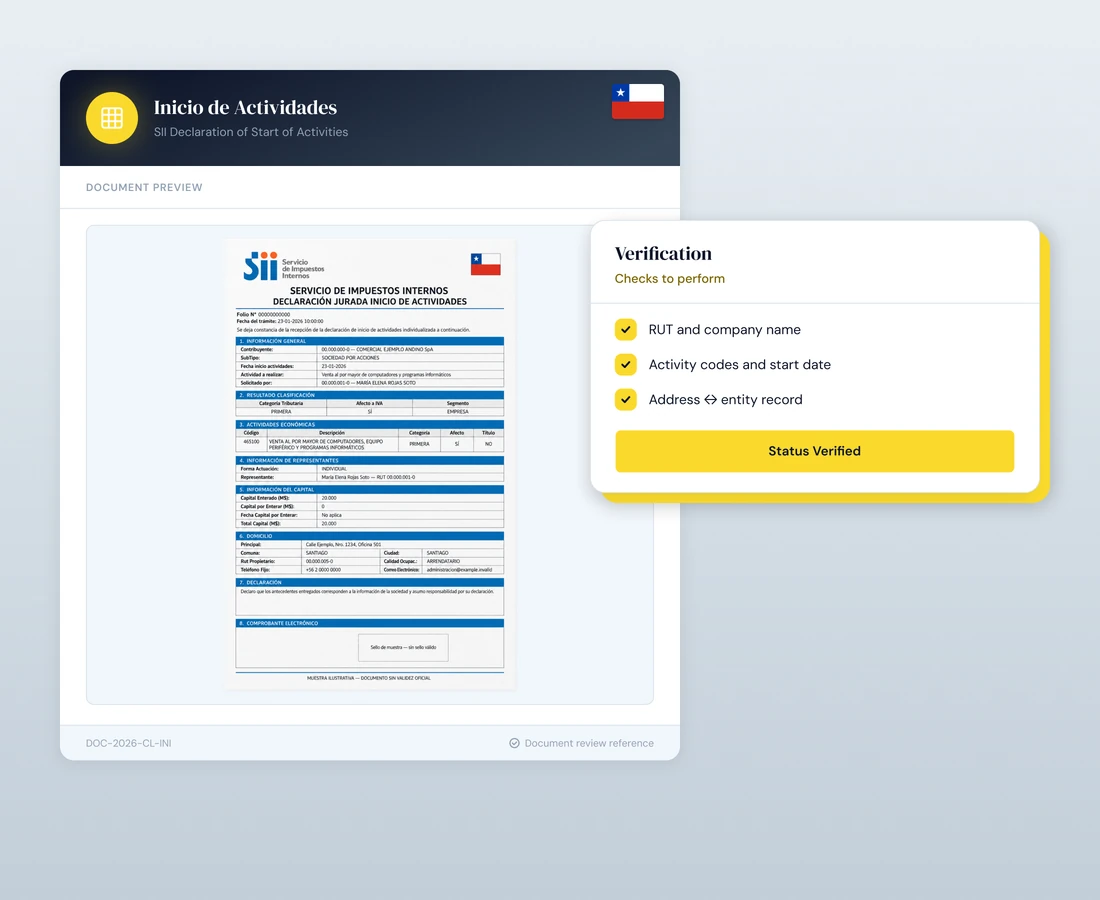Viewport: 1100px width, 900px height.
Task: Click the DOCUMENT PREVIEW label
Action: coord(144,187)
